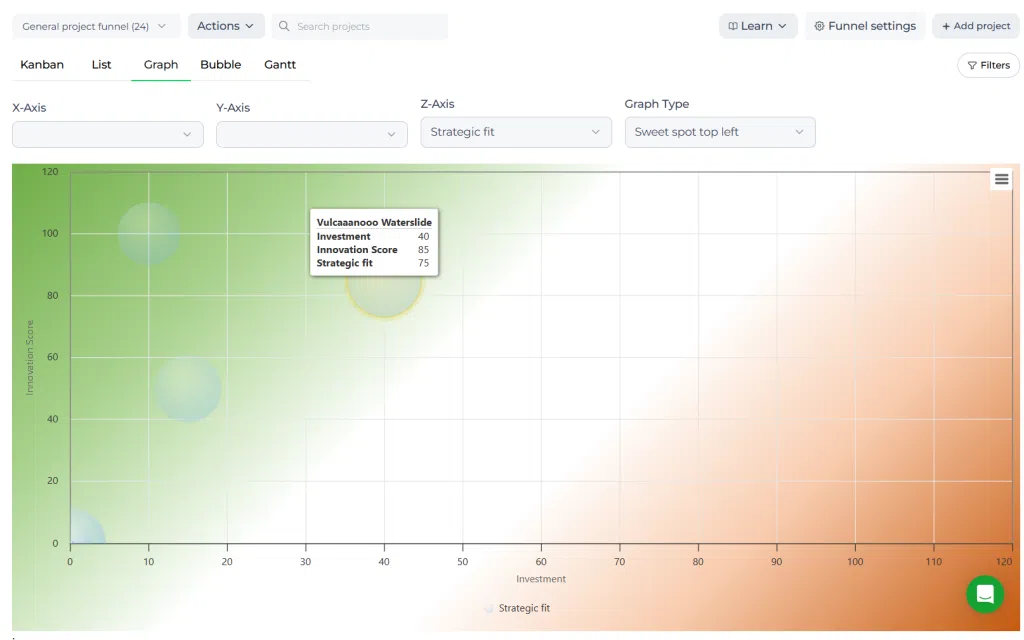Open the green chat support widget
This screenshot has height=640, width=1024.
point(985,594)
